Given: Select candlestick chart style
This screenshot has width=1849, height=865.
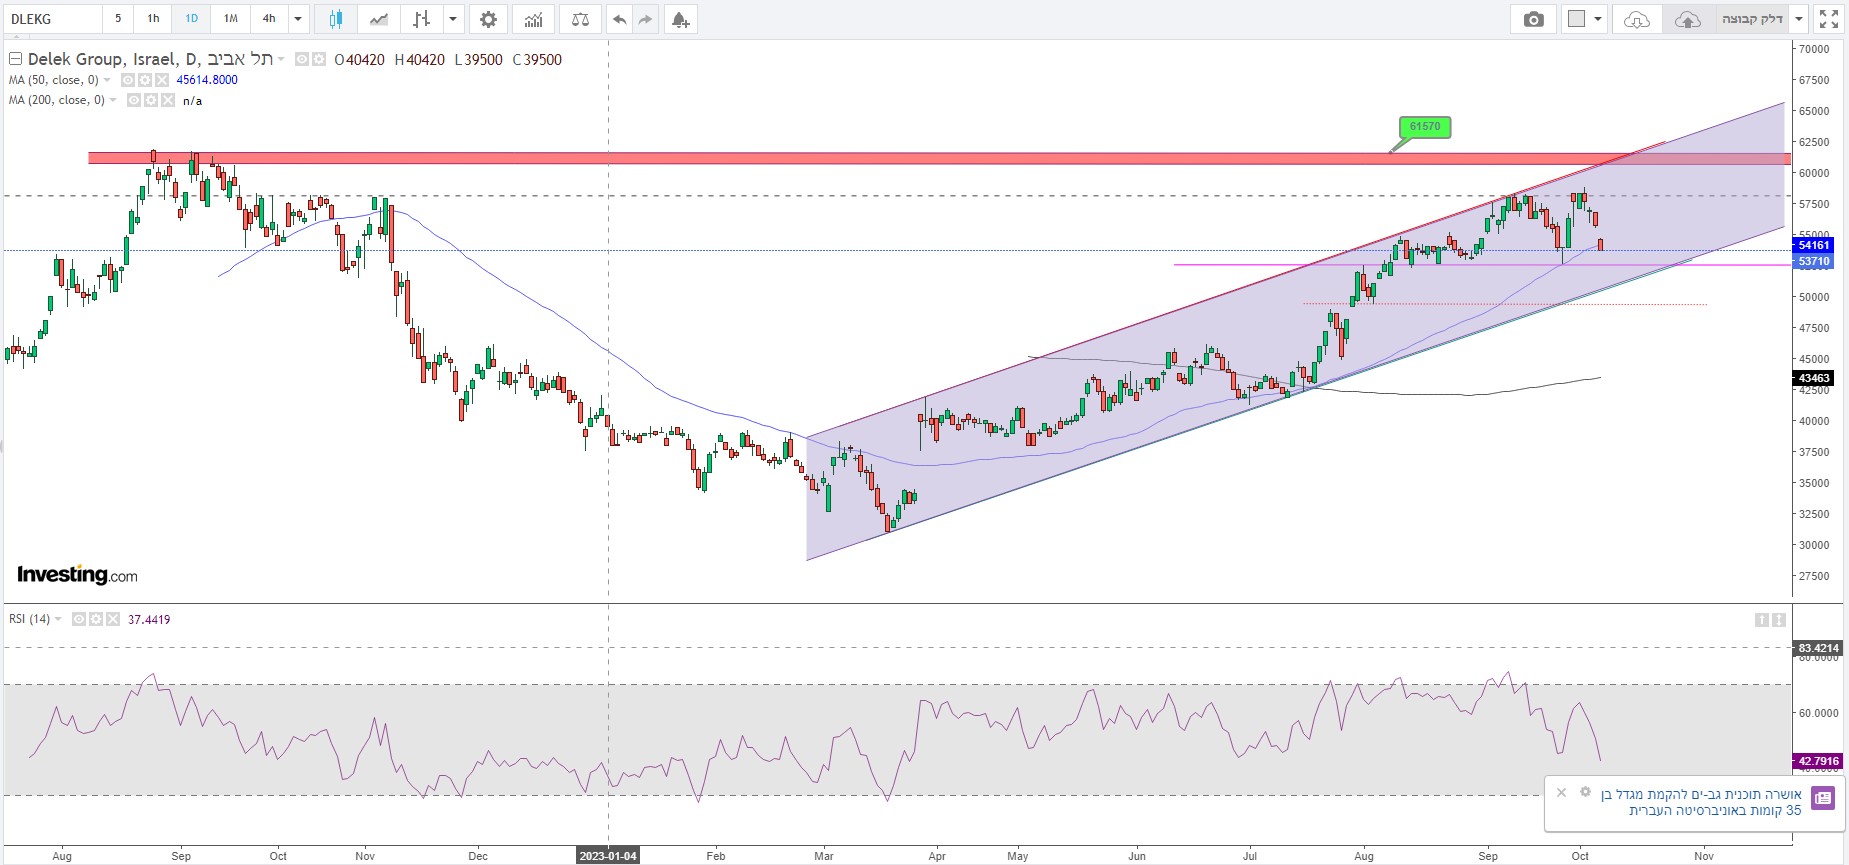Looking at the screenshot, I should (336, 19).
